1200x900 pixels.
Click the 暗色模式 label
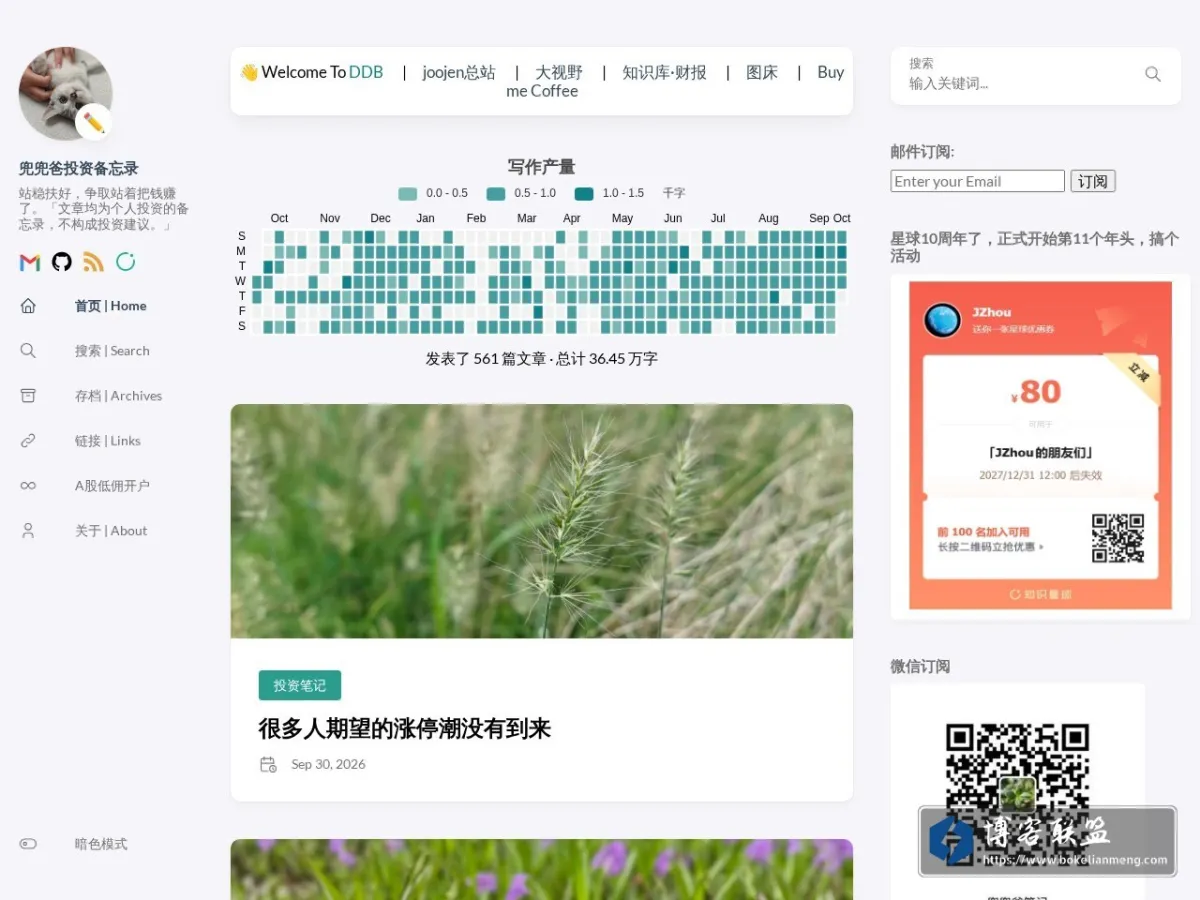[x=101, y=844]
